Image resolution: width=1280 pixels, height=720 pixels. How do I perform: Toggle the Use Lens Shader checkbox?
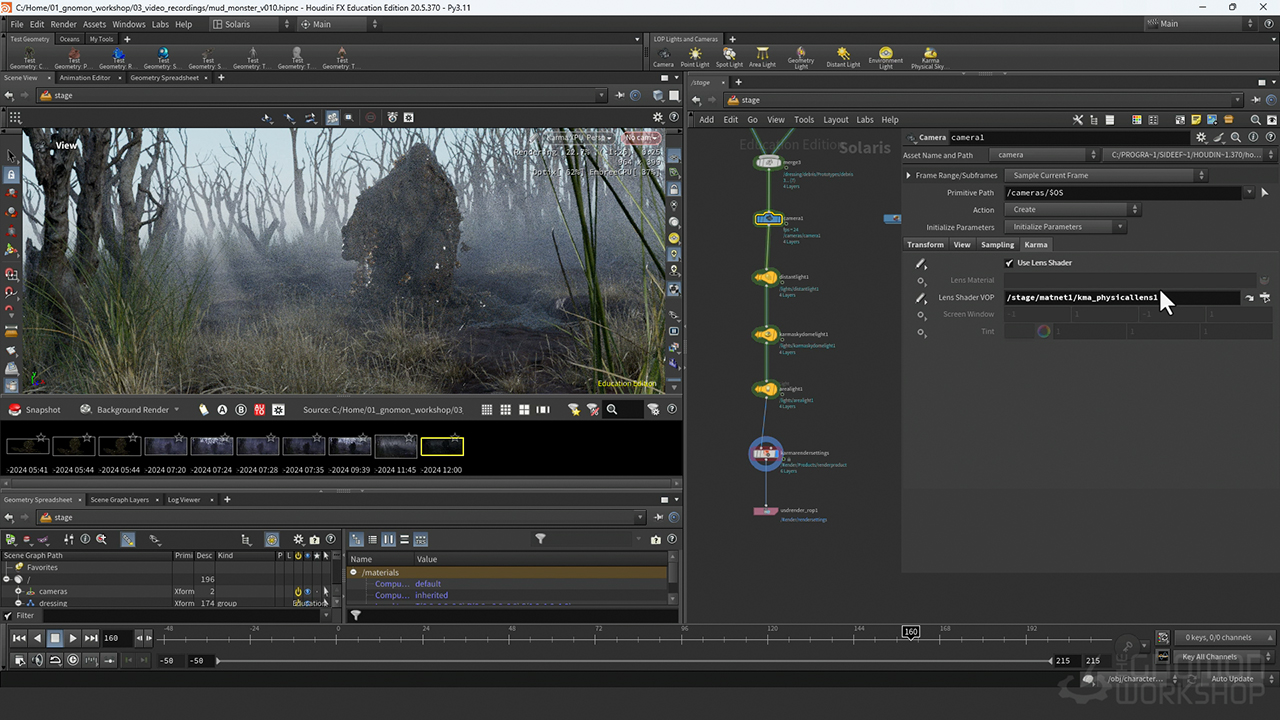tap(1009, 263)
